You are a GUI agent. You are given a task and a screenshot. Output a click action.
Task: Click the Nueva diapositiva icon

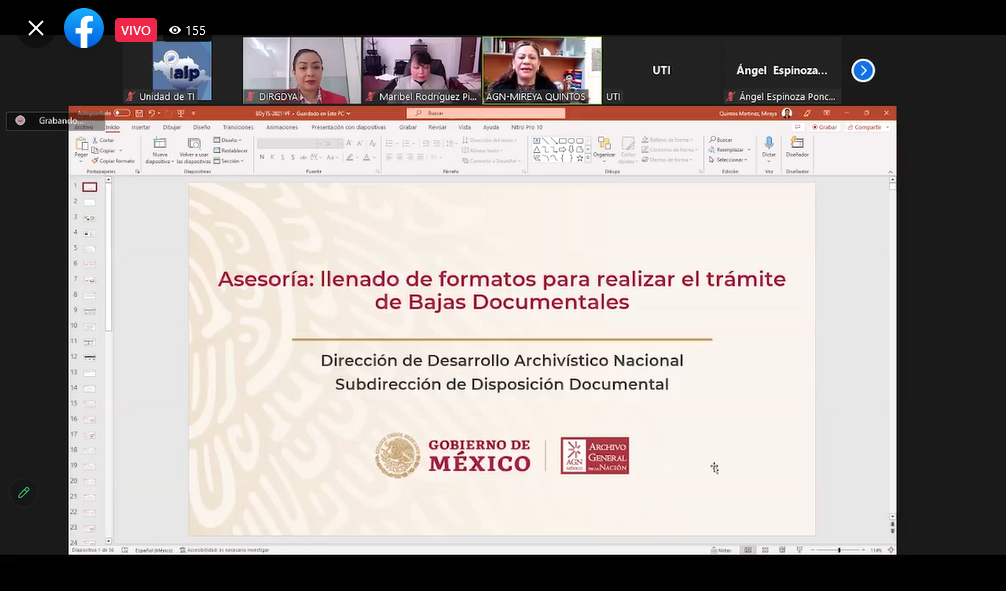[160, 146]
